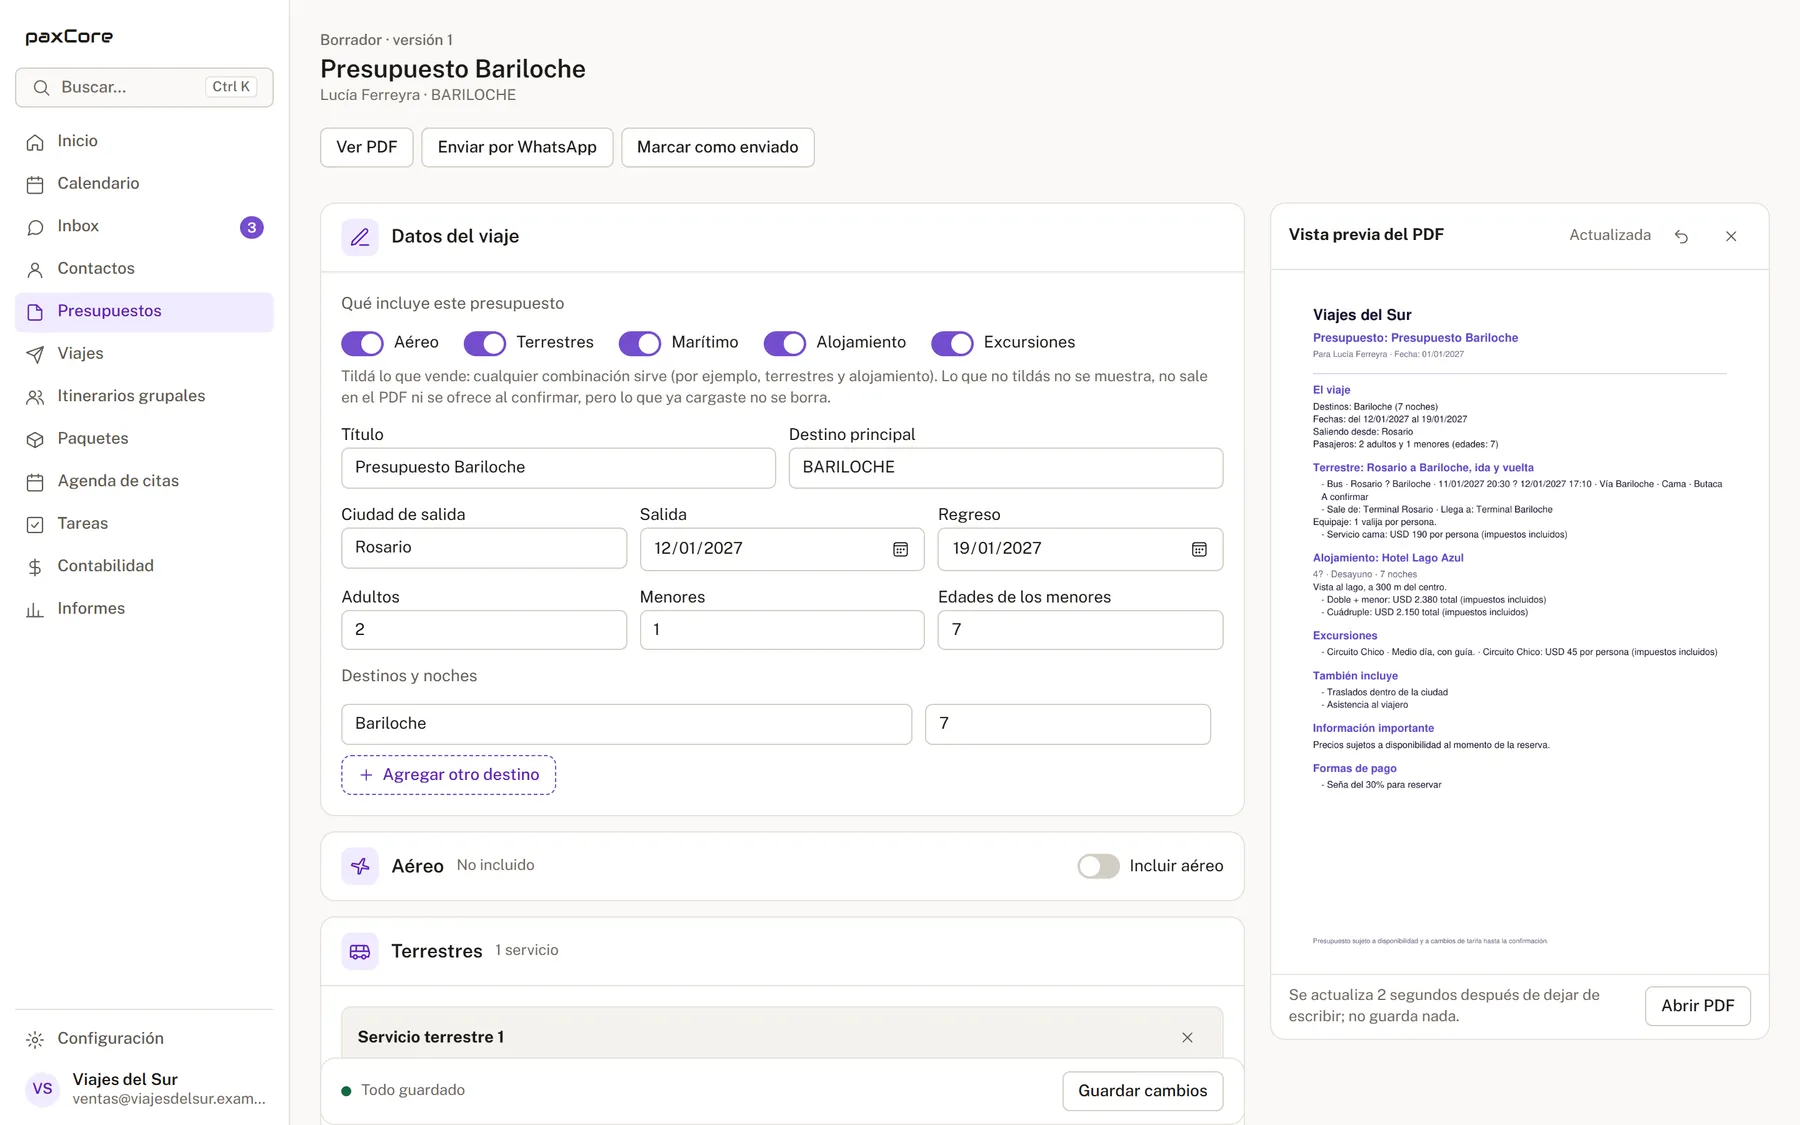This screenshot has width=1800, height=1125.
Task: Open the Salida date calendar picker
Action: (900, 549)
